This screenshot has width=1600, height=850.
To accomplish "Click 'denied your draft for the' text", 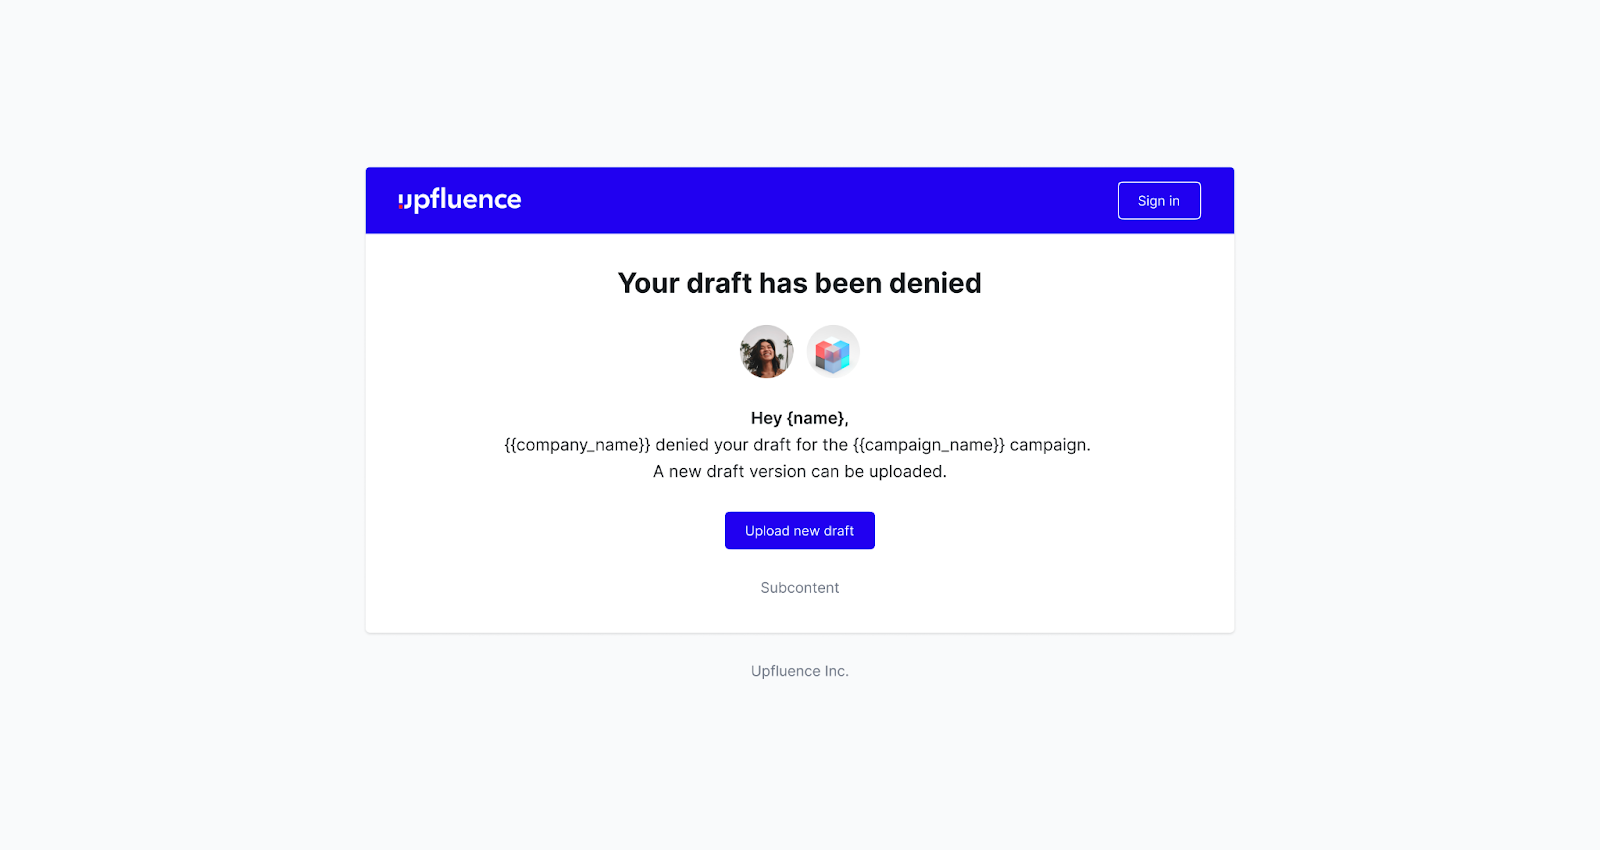I will tap(751, 445).
